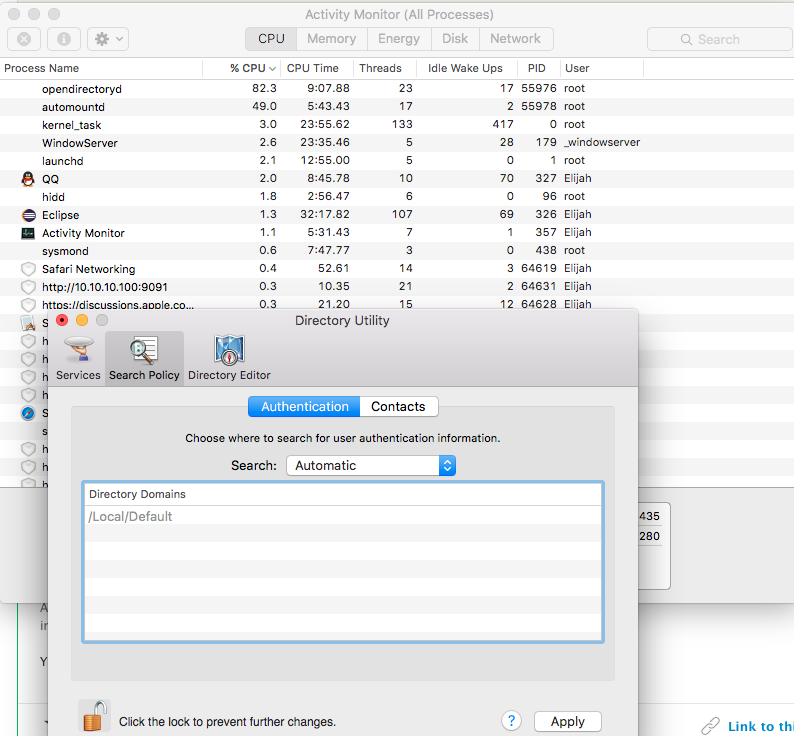The image size is (794, 736).
Task: Select the automountd process row
Action: pyautogui.click(x=397, y=107)
